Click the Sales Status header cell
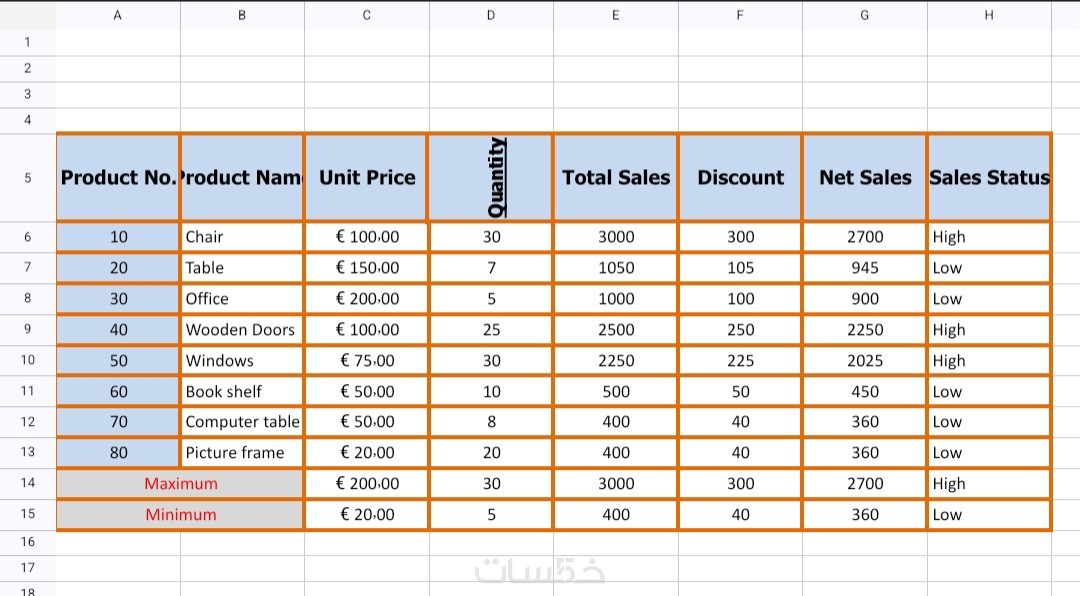 pyautogui.click(x=989, y=177)
